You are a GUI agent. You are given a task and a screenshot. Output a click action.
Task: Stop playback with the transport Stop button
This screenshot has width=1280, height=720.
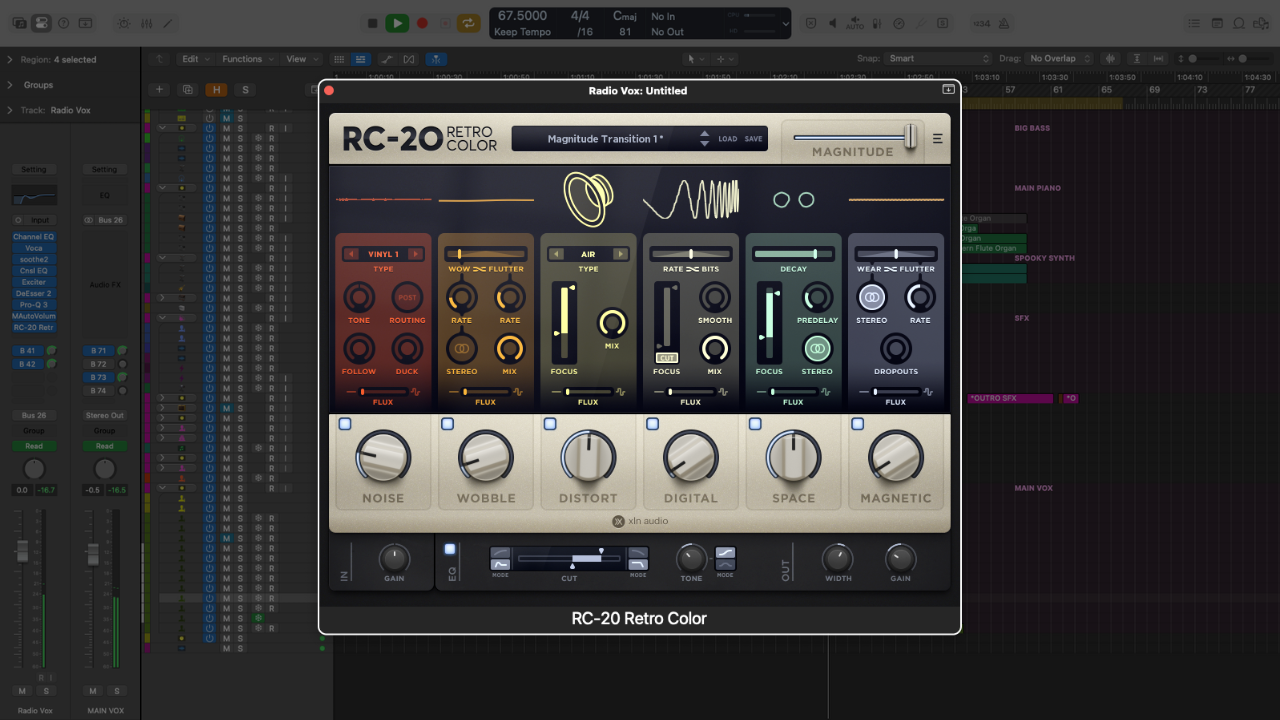pos(373,23)
